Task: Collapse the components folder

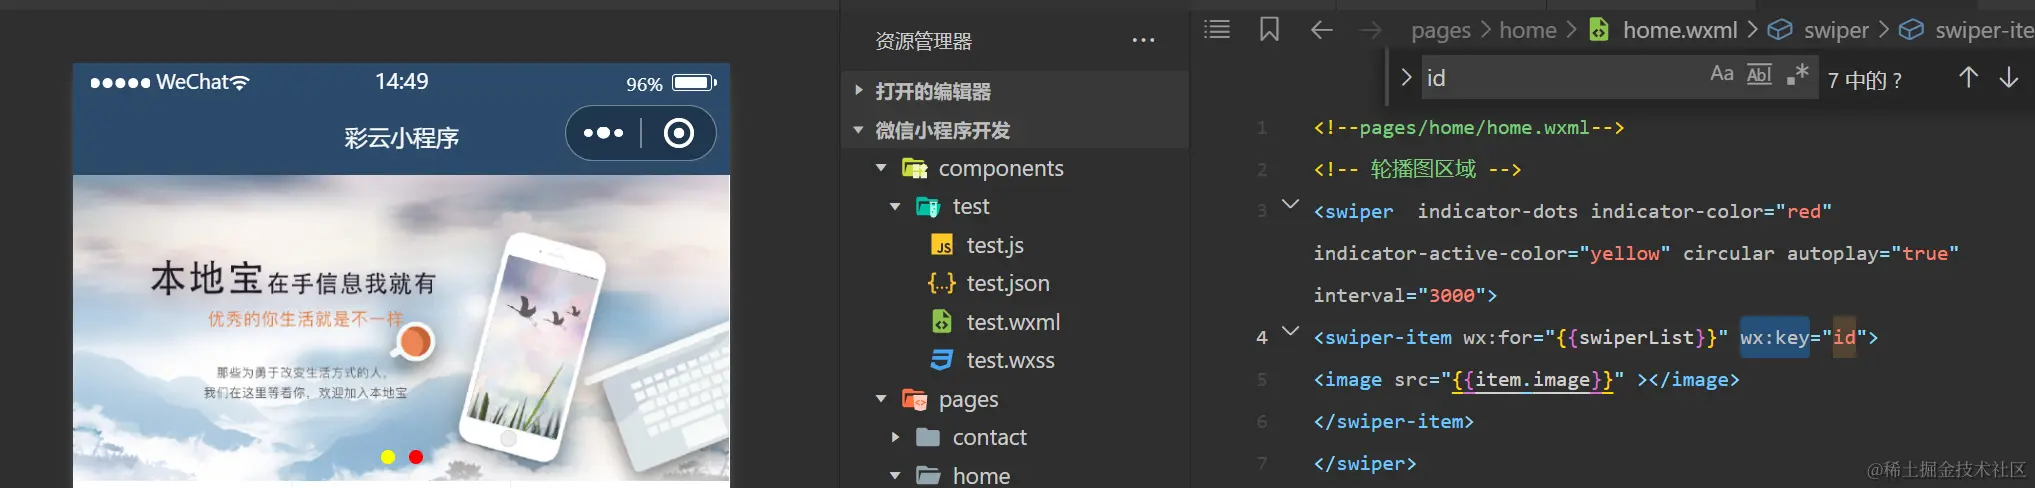Action: [881, 168]
